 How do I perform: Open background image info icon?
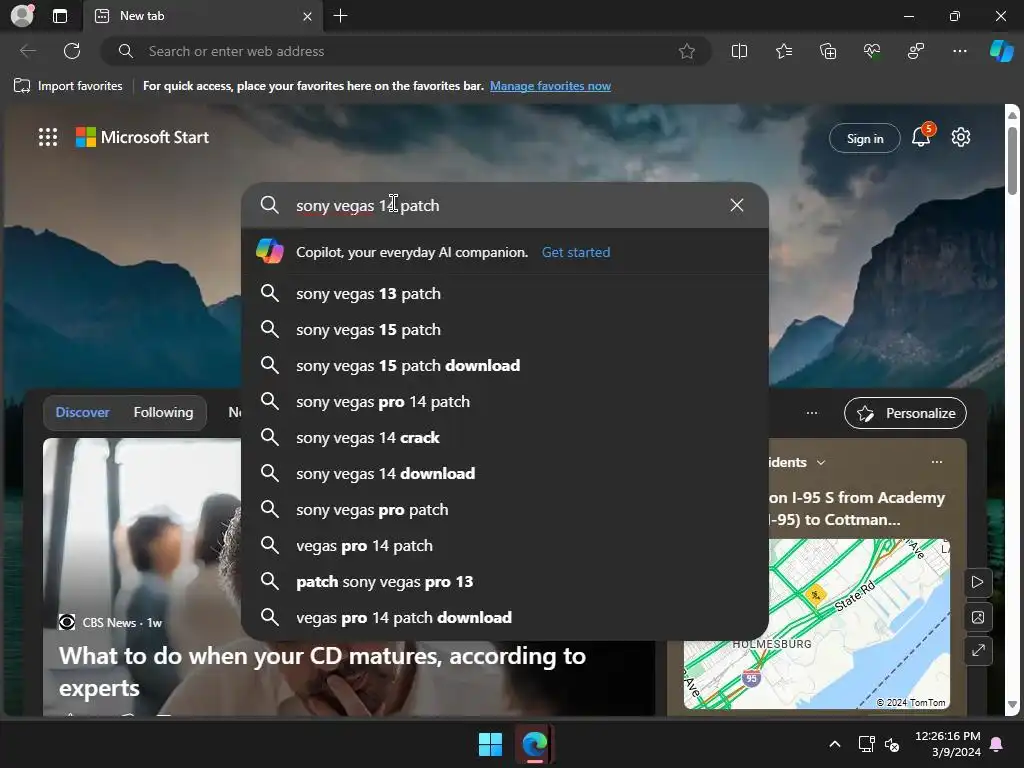click(x=978, y=617)
